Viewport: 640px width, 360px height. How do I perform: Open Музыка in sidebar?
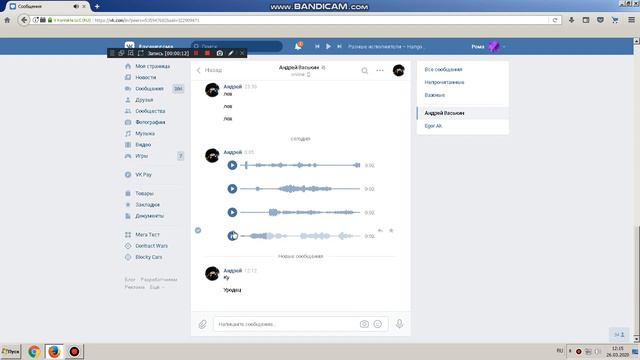click(x=145, y=133)
